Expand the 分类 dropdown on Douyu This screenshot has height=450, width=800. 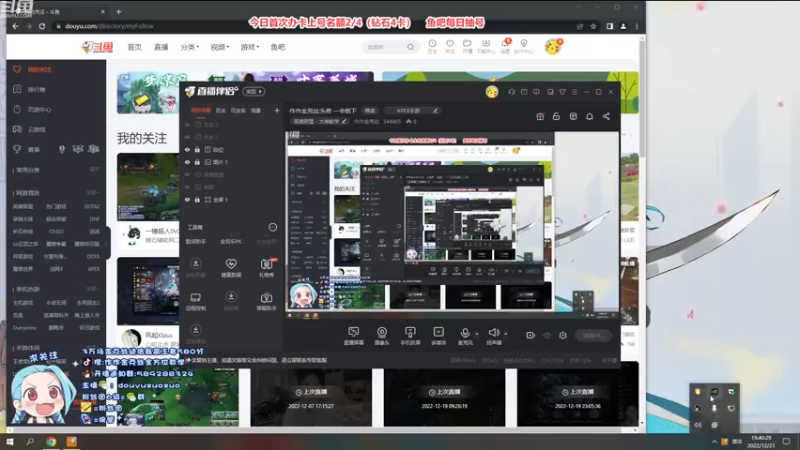(x=189, y=47)
